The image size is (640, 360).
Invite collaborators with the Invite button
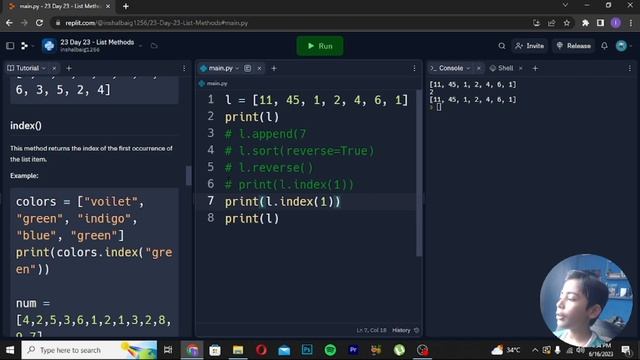pos(529,46)
